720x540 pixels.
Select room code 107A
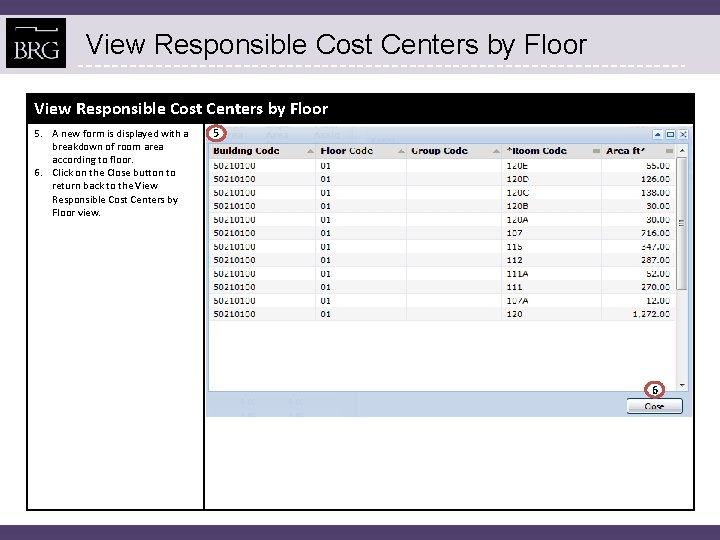coord(518,301)
